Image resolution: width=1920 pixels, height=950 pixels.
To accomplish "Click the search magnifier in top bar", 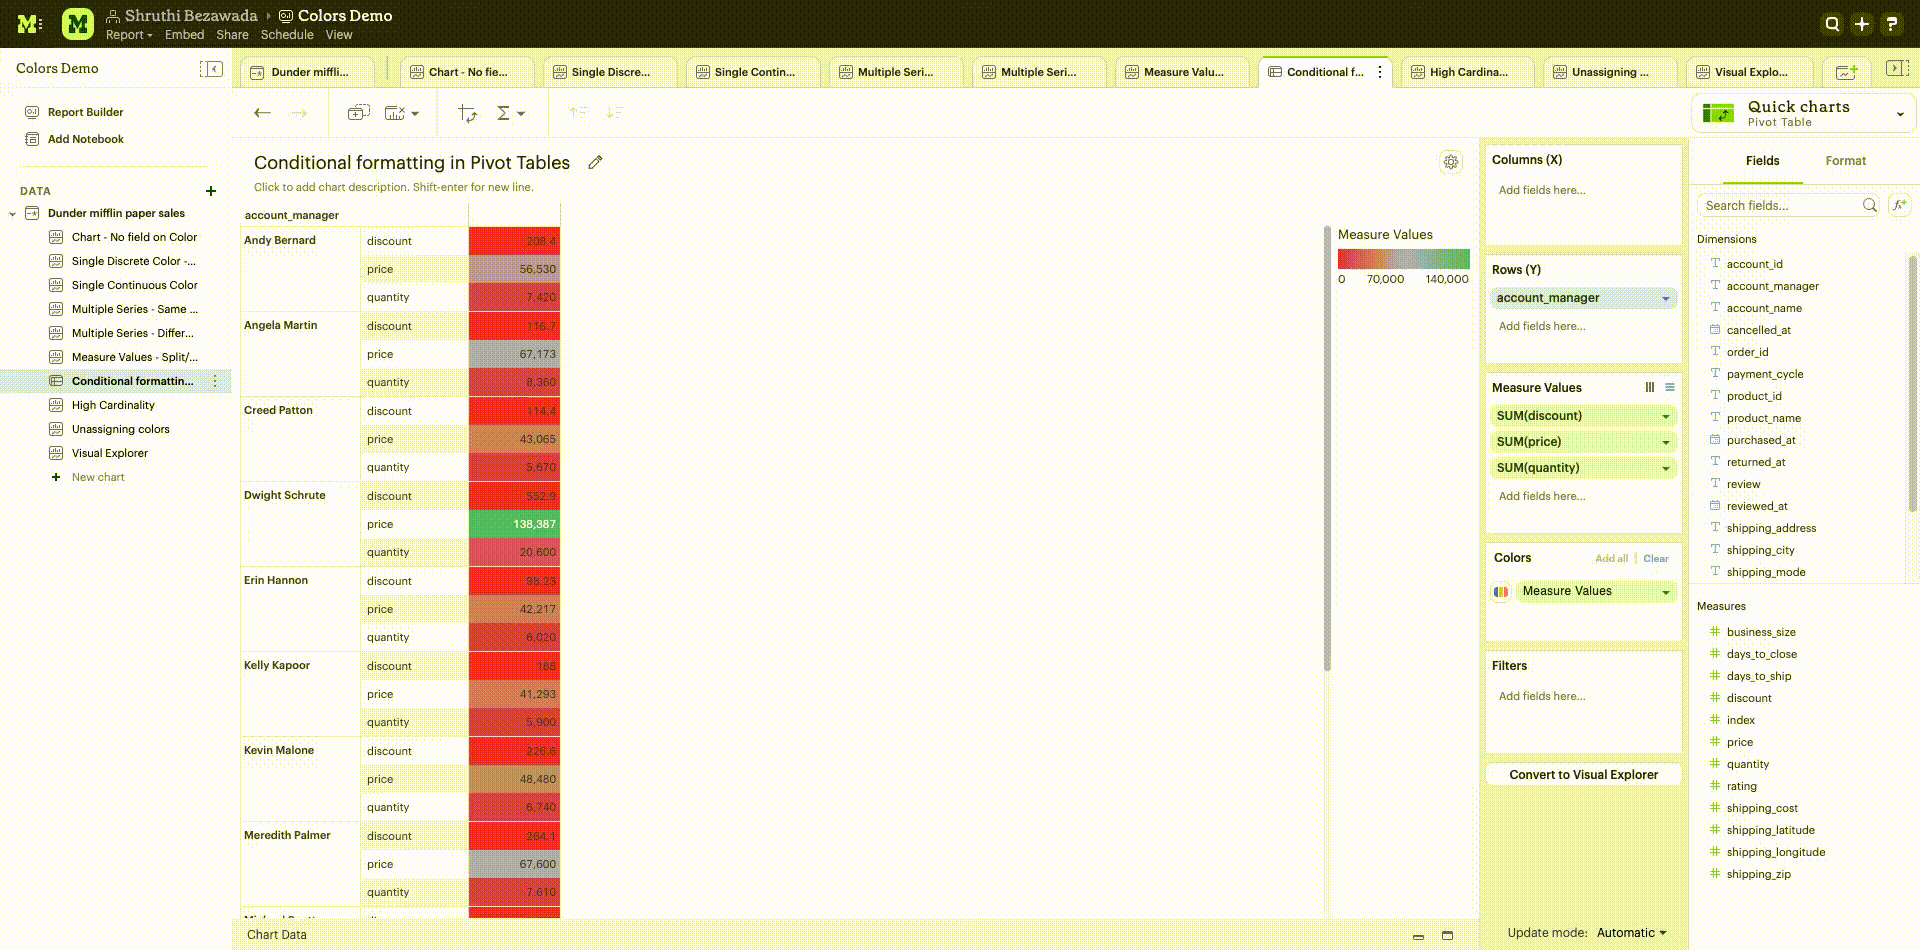I will pos(1832,24).
